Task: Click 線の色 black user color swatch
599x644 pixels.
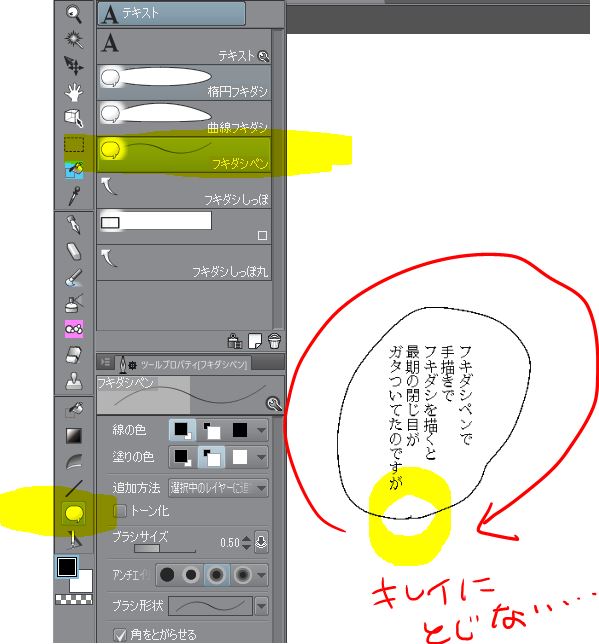Action: (x=240, y=430)
